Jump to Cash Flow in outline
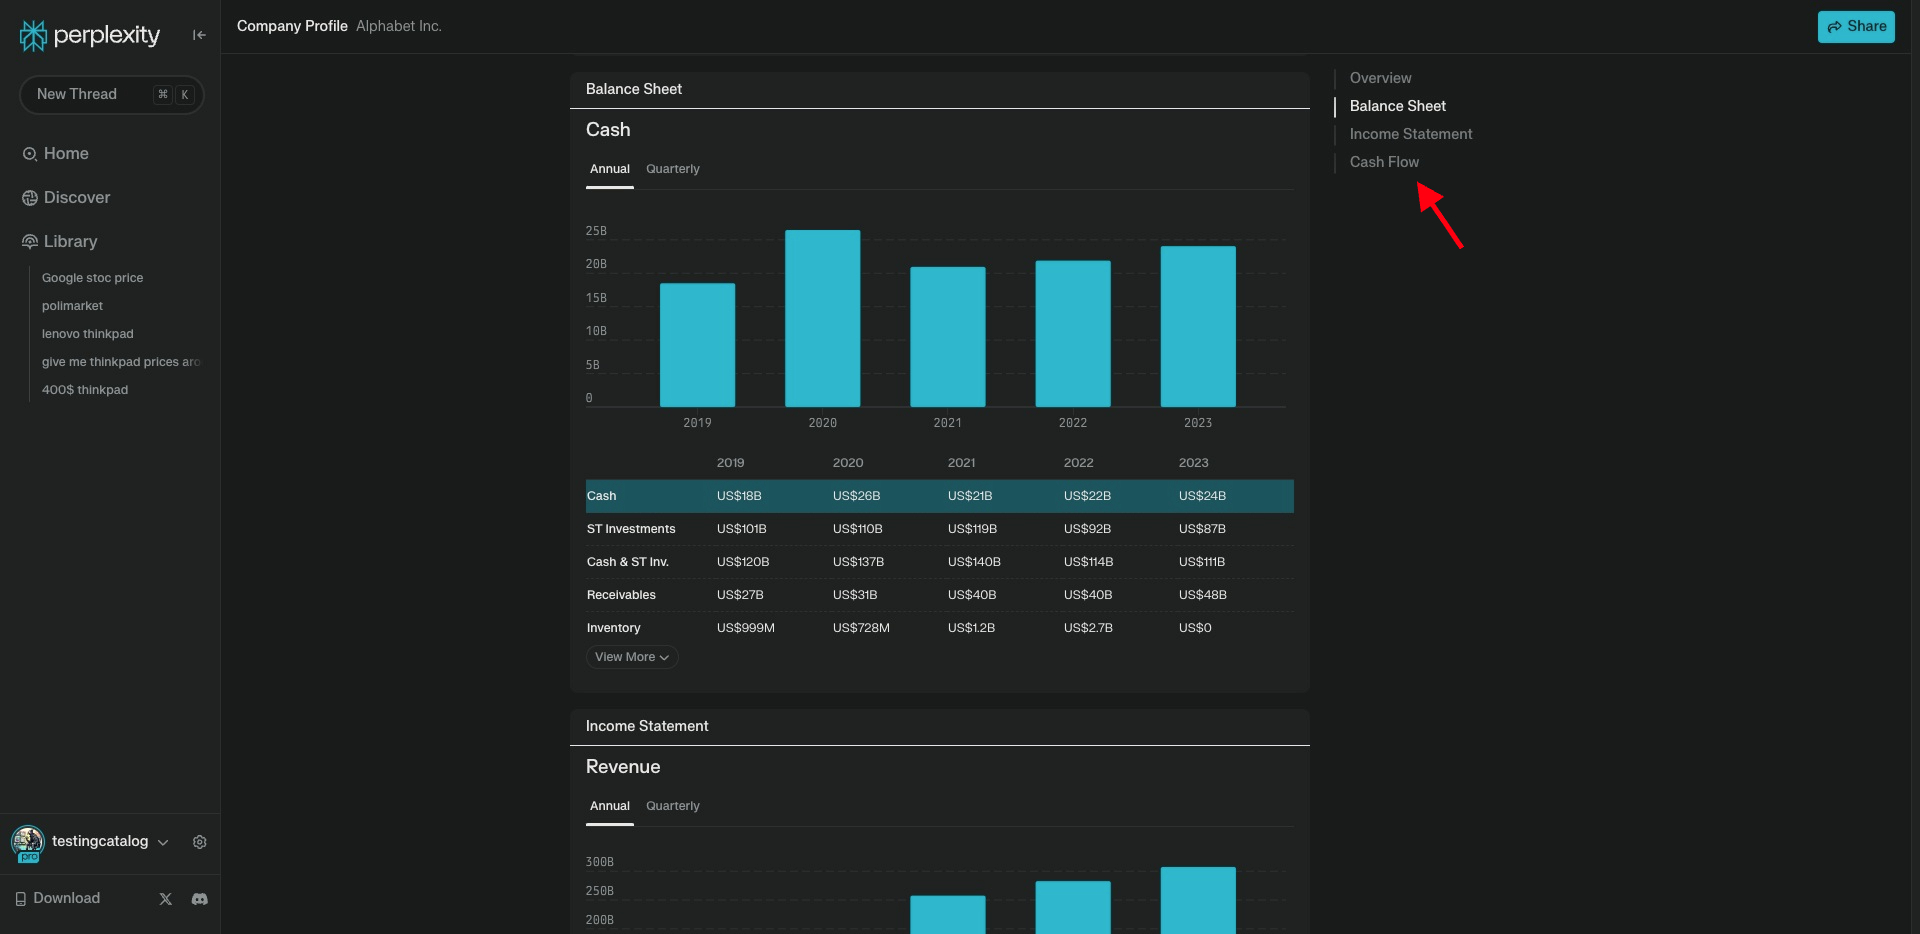Viewport: 1920px width, 934px height. pyautogui.click(x=1384, y=162)
